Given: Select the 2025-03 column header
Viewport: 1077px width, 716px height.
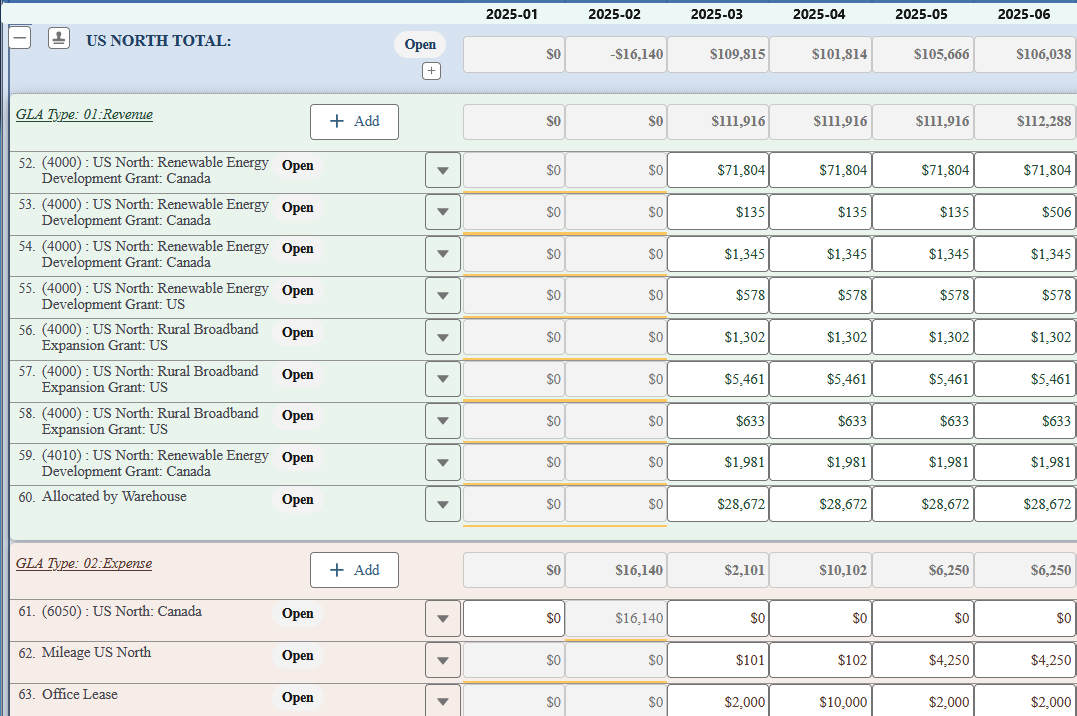Looking at the screenshot, I should coord(716,14).
